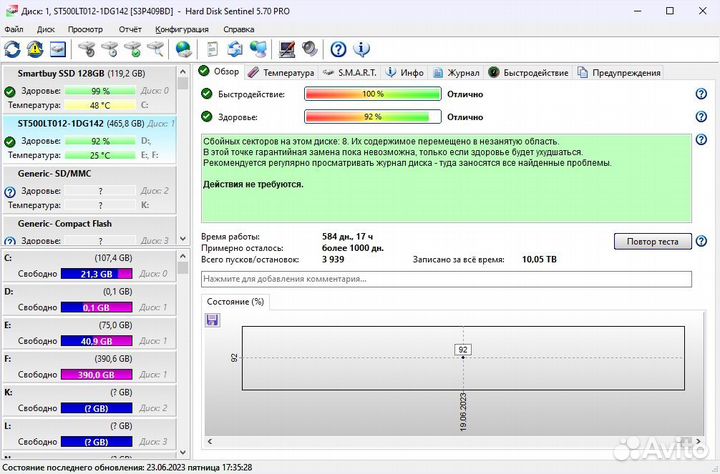
Task: Click the E: free space 40,9 GB bar
Action: point(96,341)
